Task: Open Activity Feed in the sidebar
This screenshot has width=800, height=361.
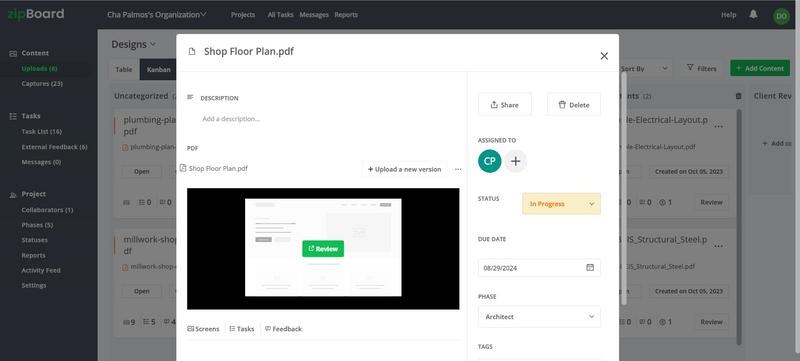Action: [x=41, y=270]
